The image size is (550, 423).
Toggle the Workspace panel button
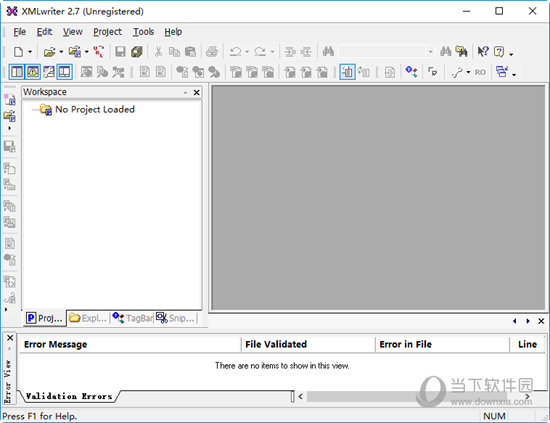coord(17,72)
